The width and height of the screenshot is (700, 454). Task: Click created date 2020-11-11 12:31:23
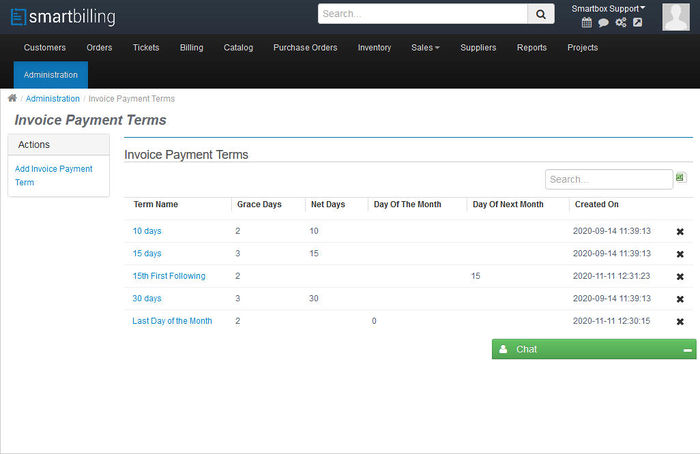click(x=612, y=276)
